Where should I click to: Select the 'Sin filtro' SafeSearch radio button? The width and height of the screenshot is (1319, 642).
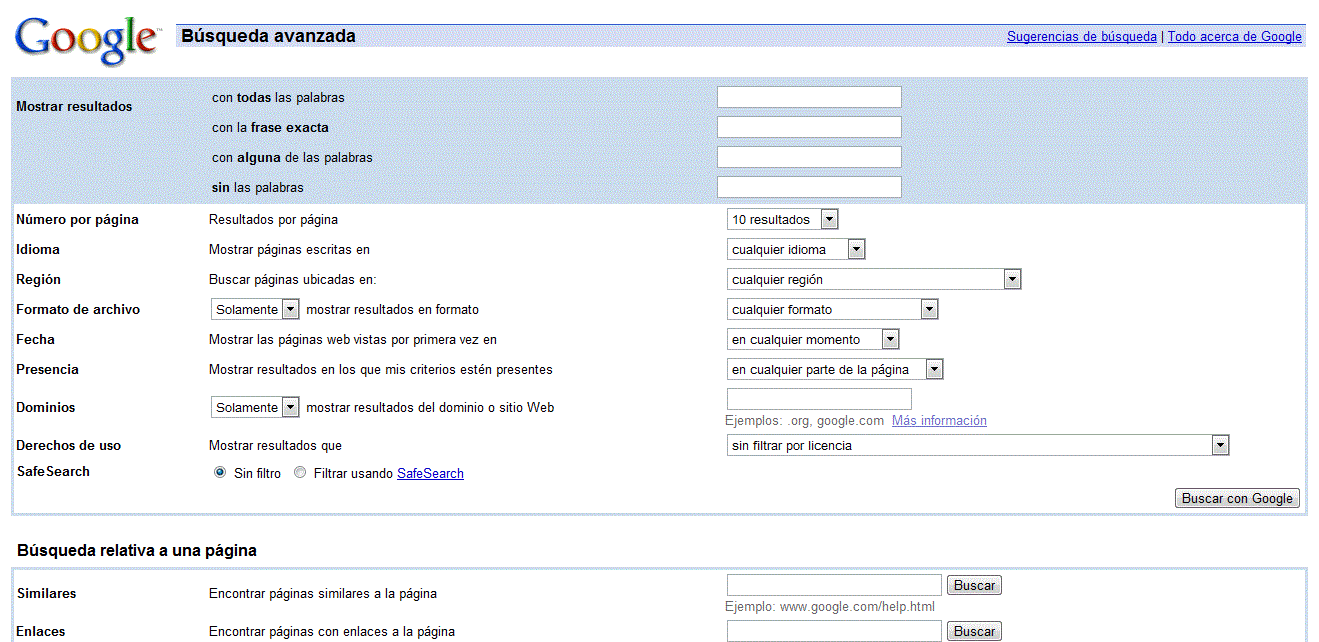coord(220,473)
